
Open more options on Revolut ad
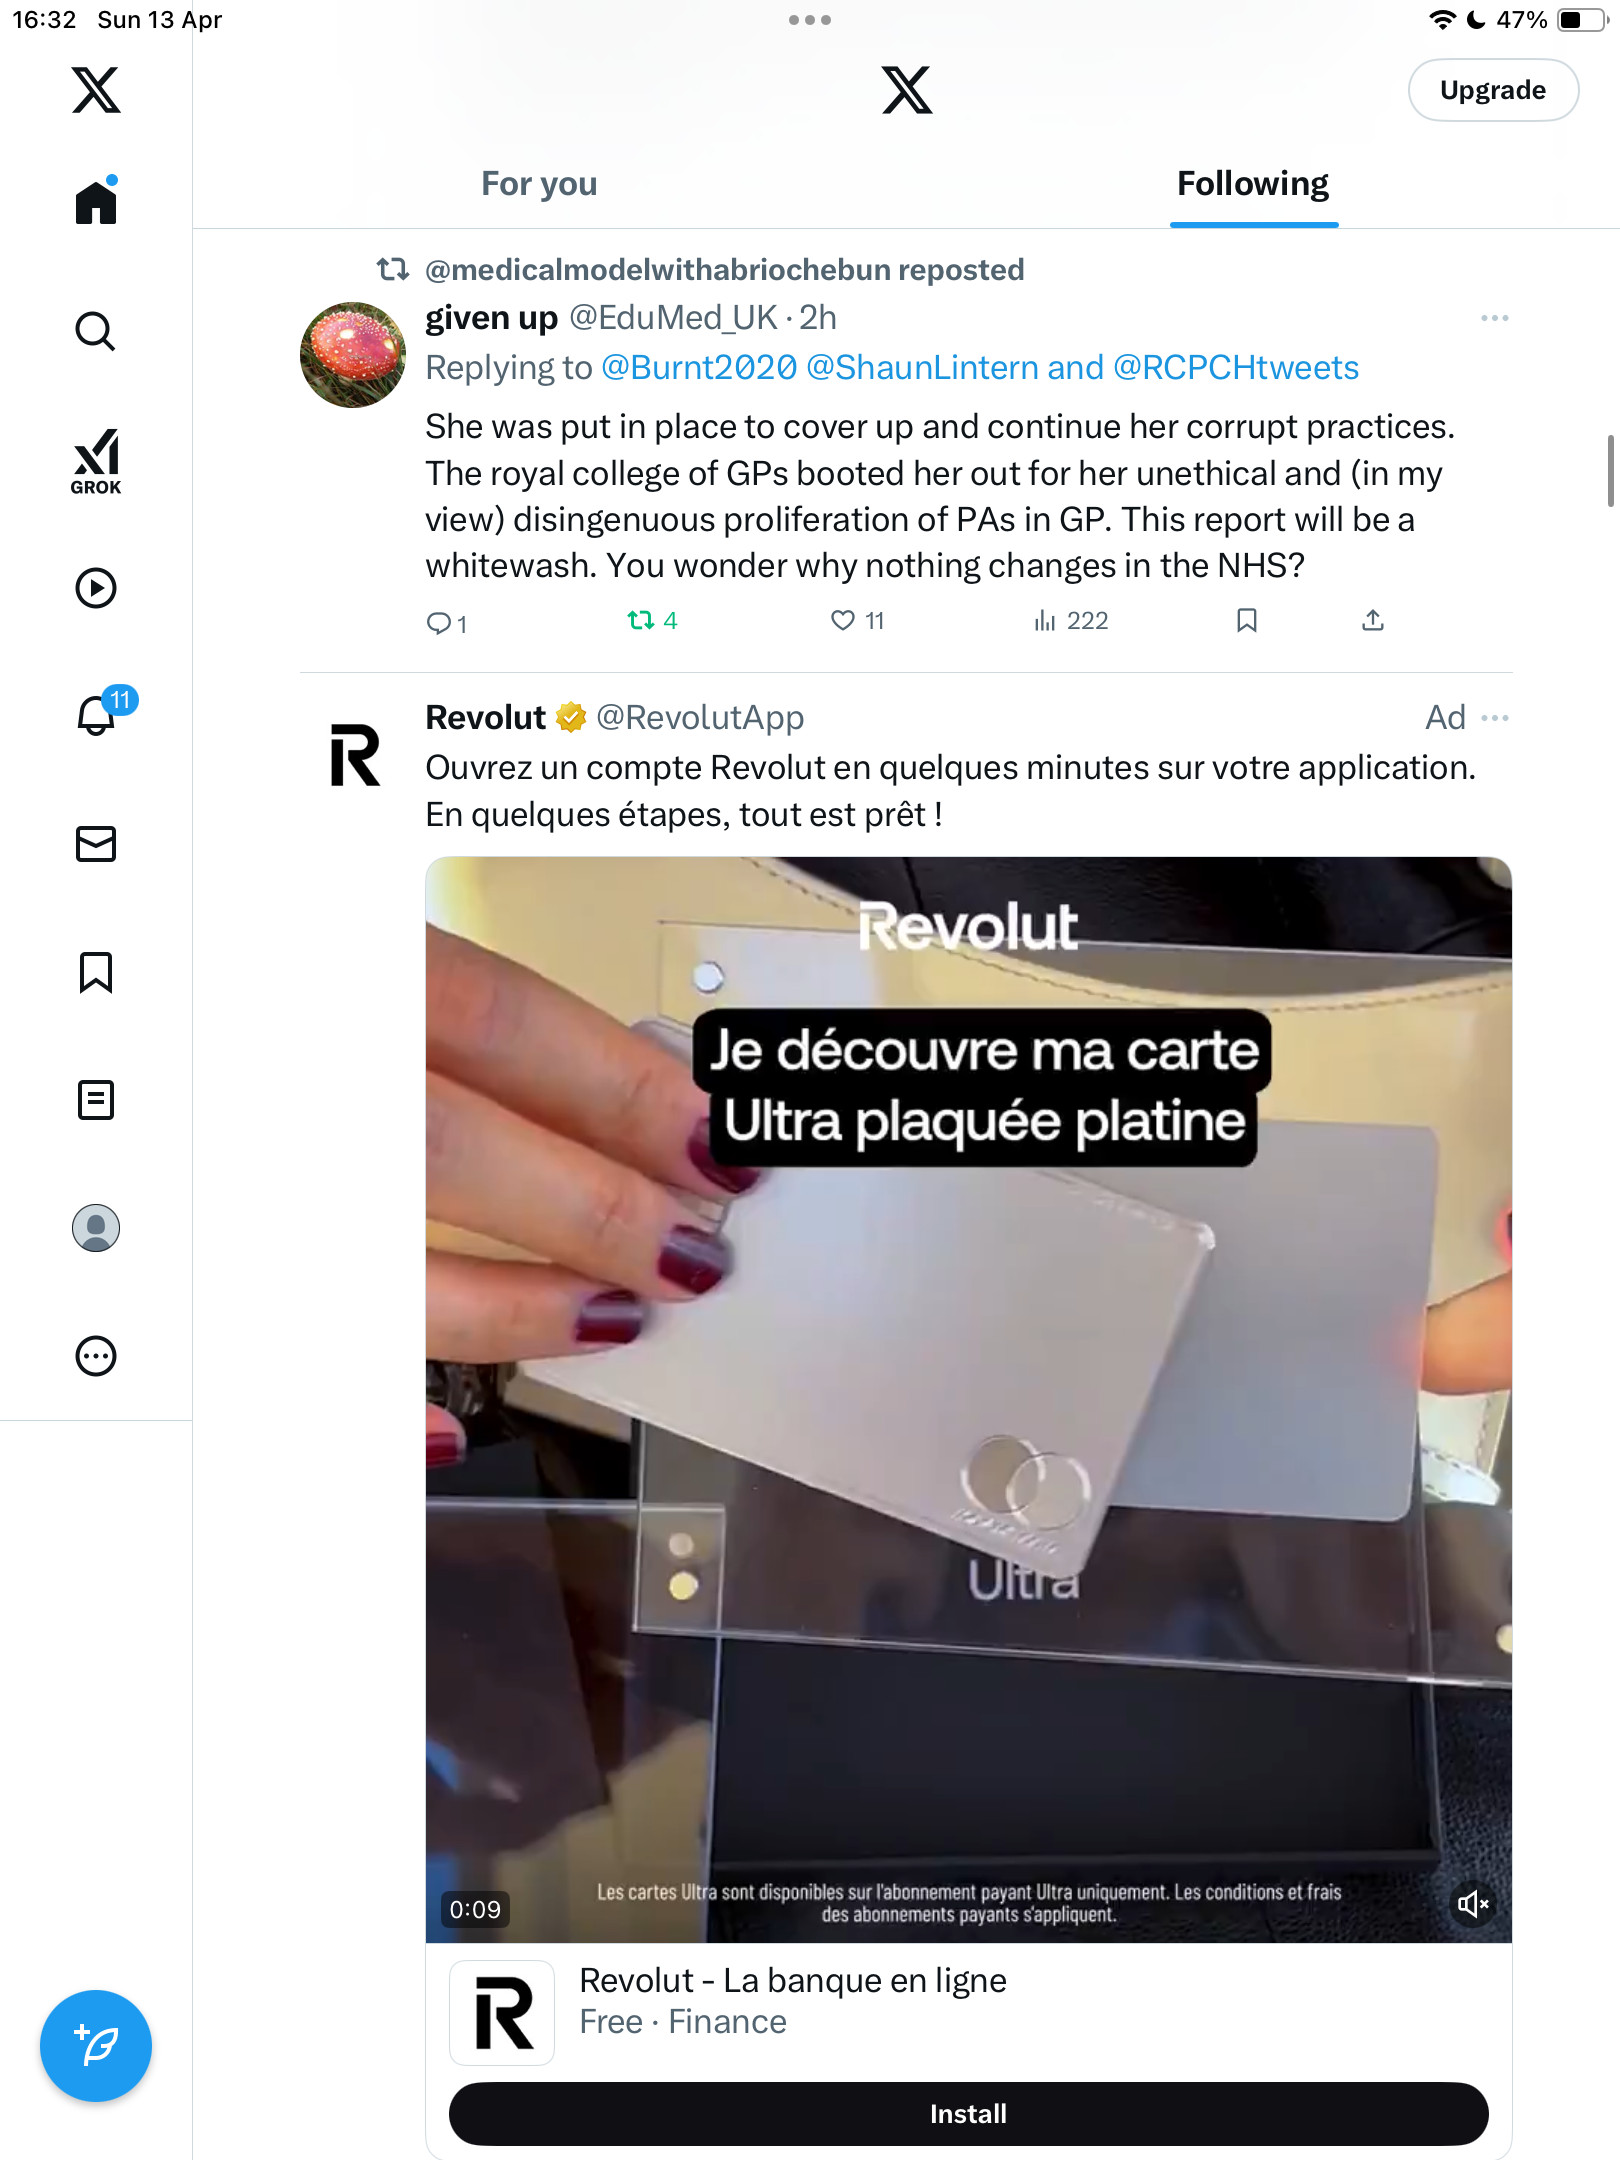point(1495,718)
